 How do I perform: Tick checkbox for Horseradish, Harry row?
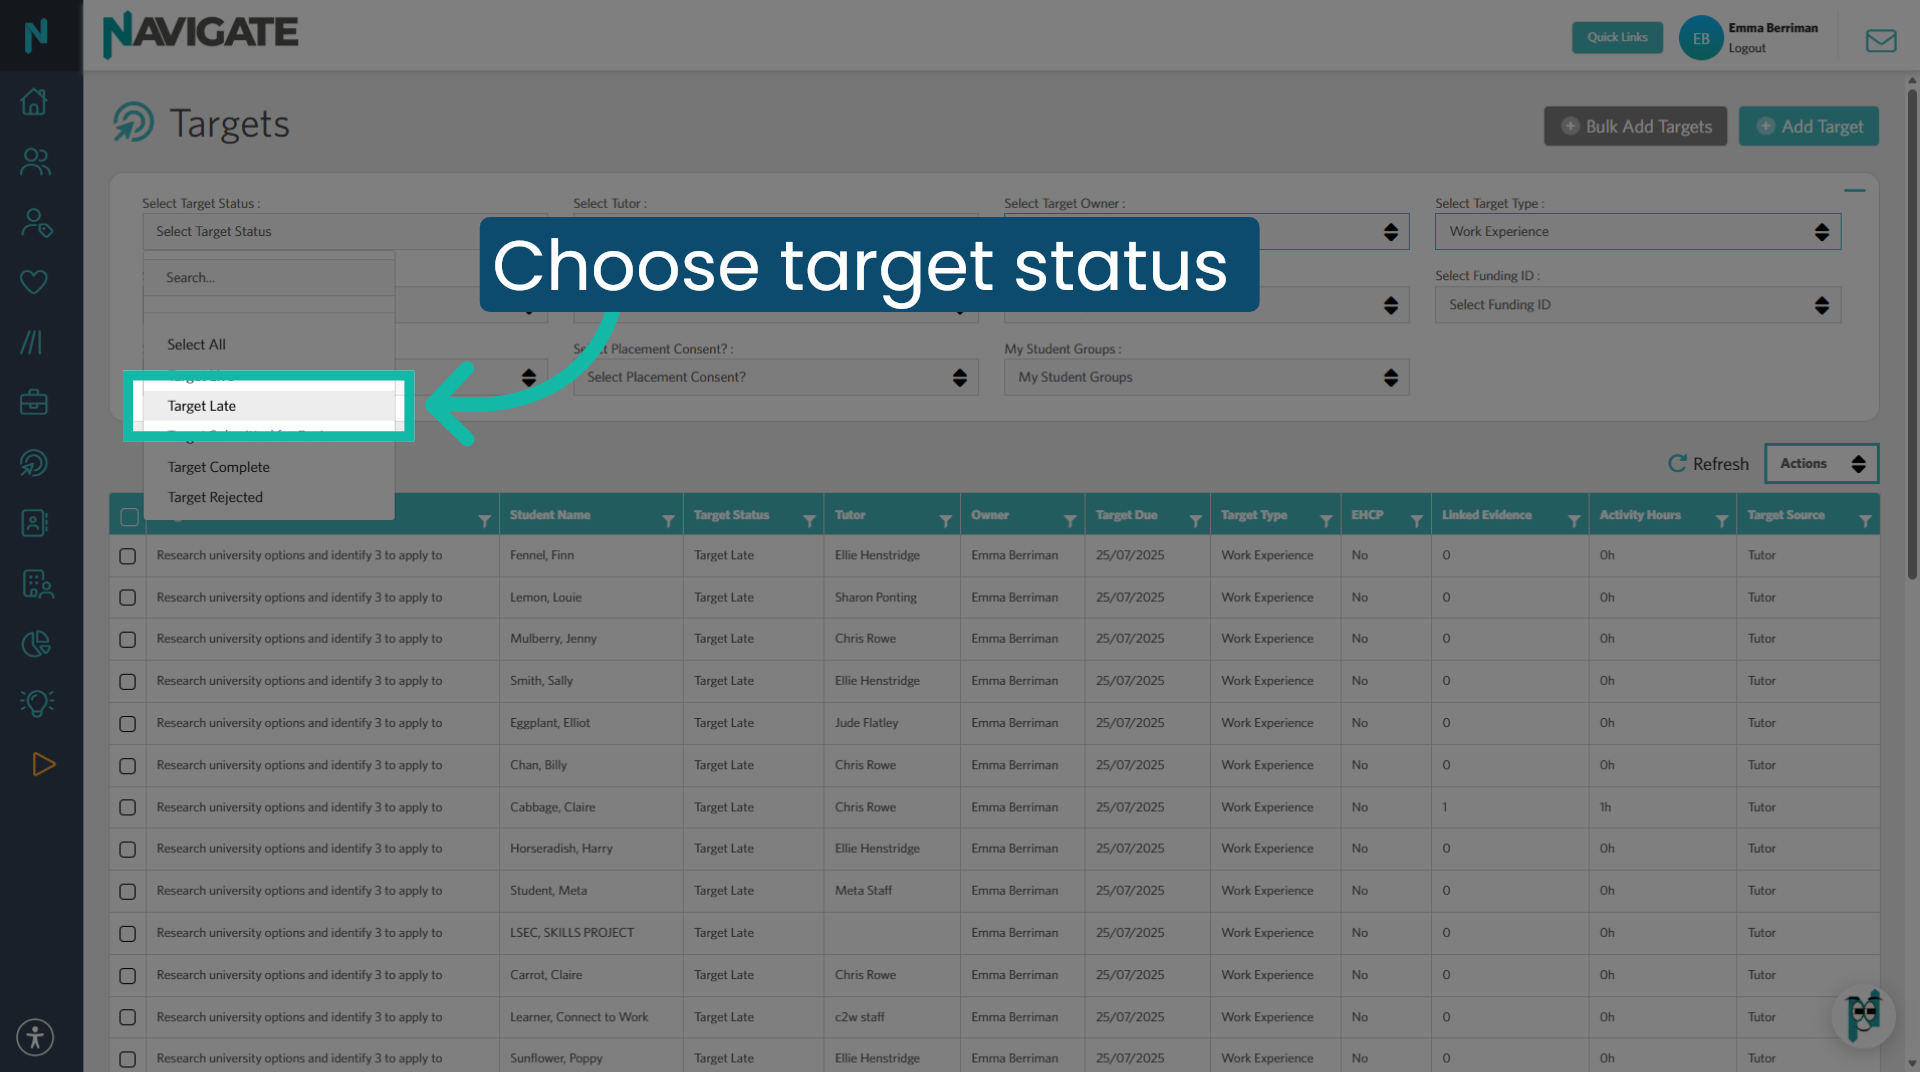pyautogui.click(x=127, y=850)
